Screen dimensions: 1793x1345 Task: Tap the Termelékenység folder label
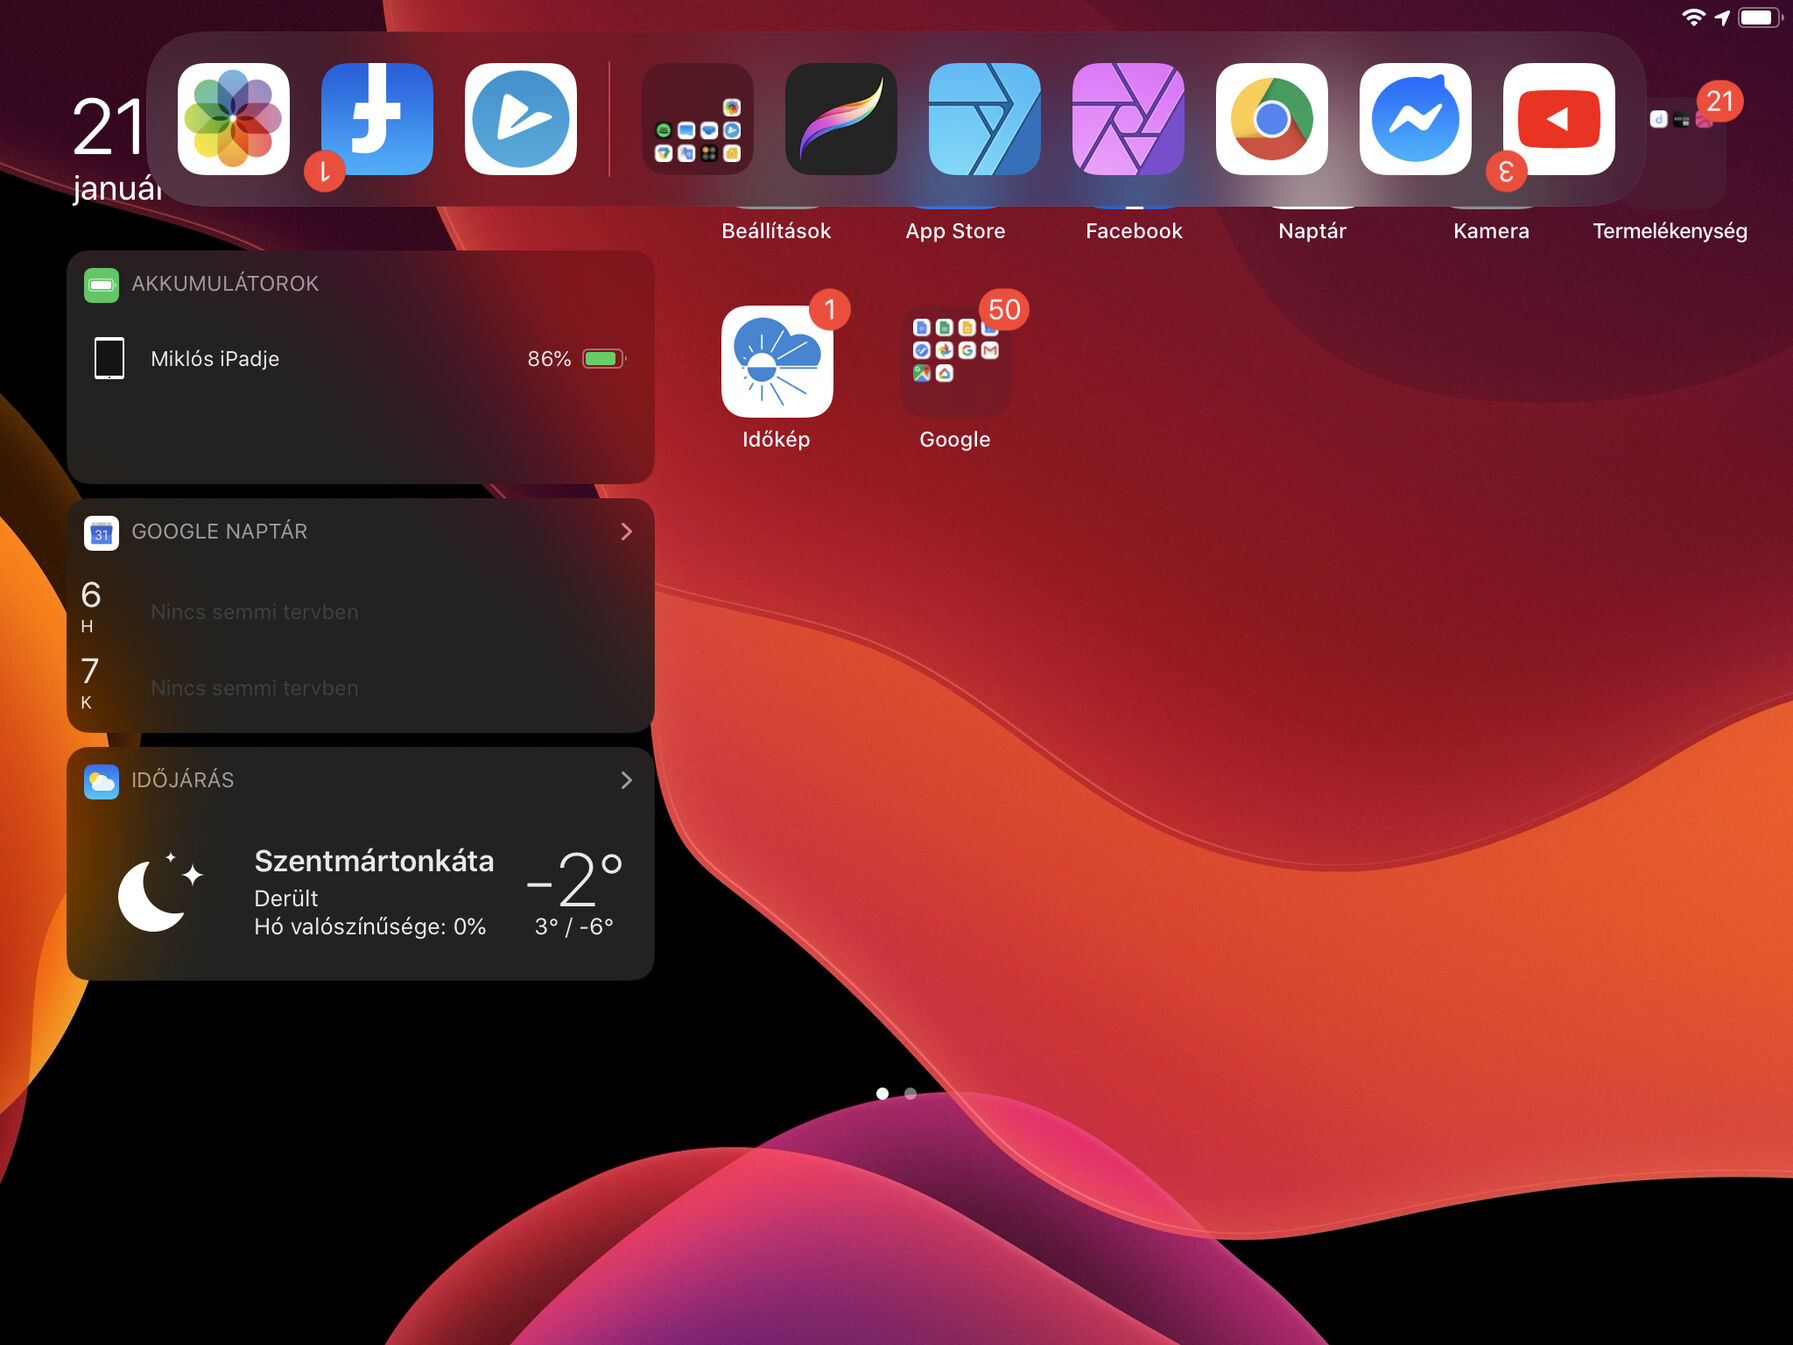pos(1670,231)
